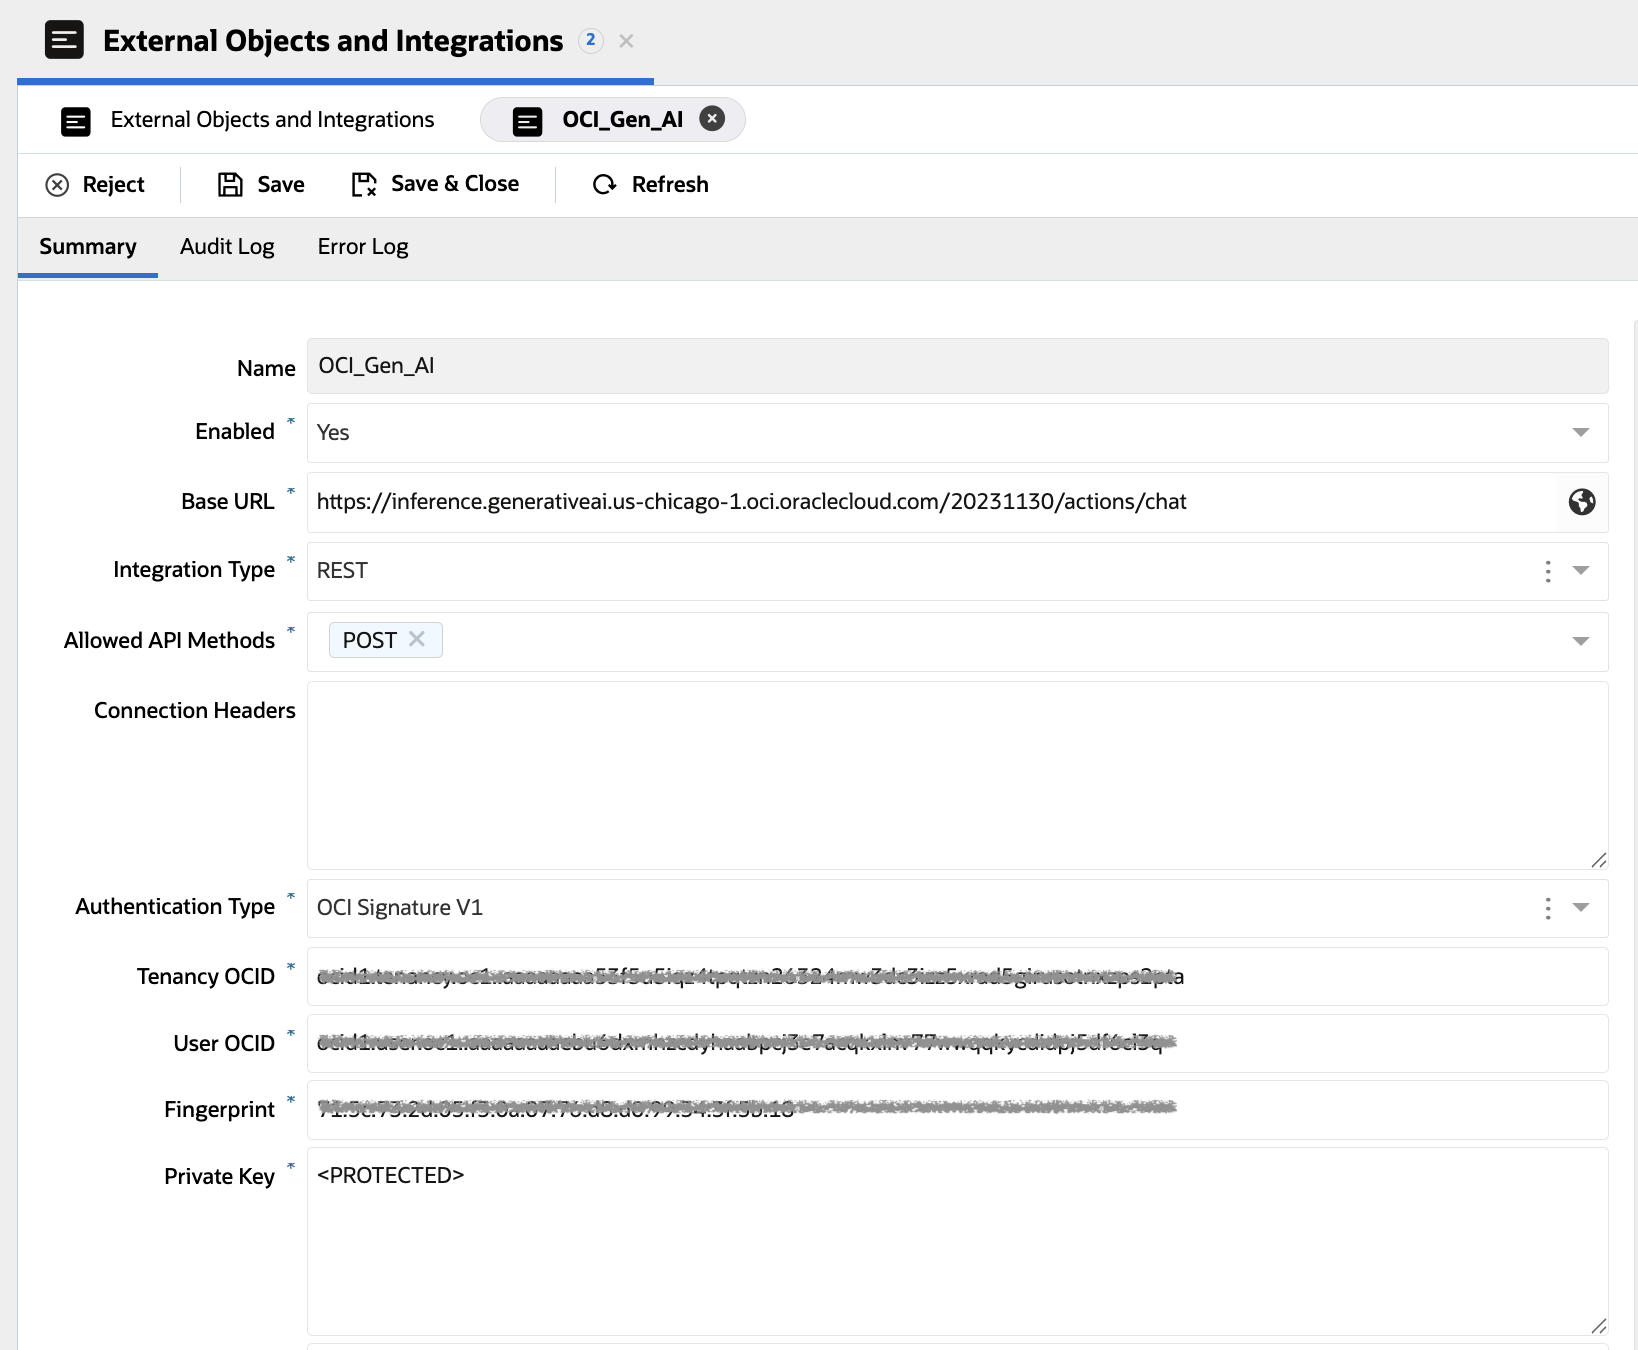Click the Save floppy disk icon

click(x=231, y=185)
